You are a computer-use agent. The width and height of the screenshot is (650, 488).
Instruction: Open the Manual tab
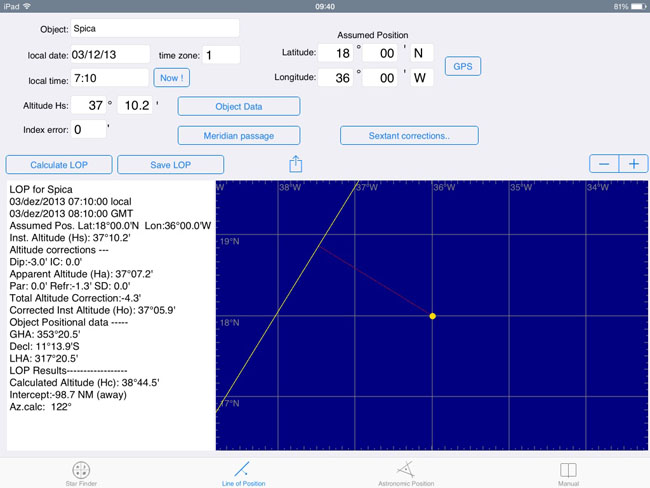(568, 473)
